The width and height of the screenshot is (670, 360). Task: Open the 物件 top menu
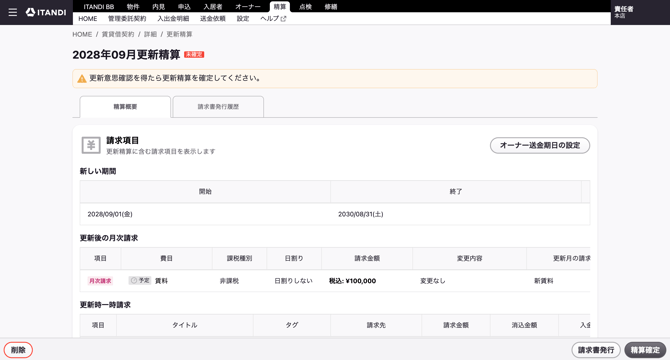(x=133, y=7)
